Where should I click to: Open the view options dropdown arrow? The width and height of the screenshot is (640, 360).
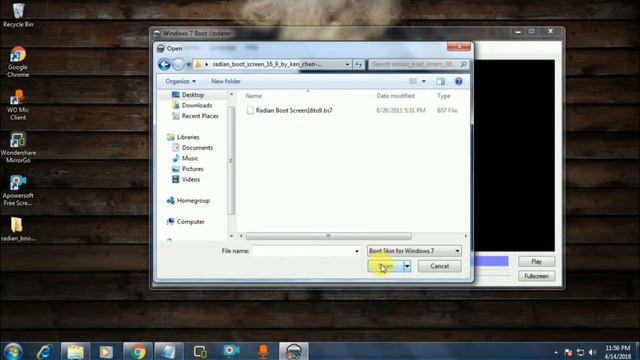424,81
